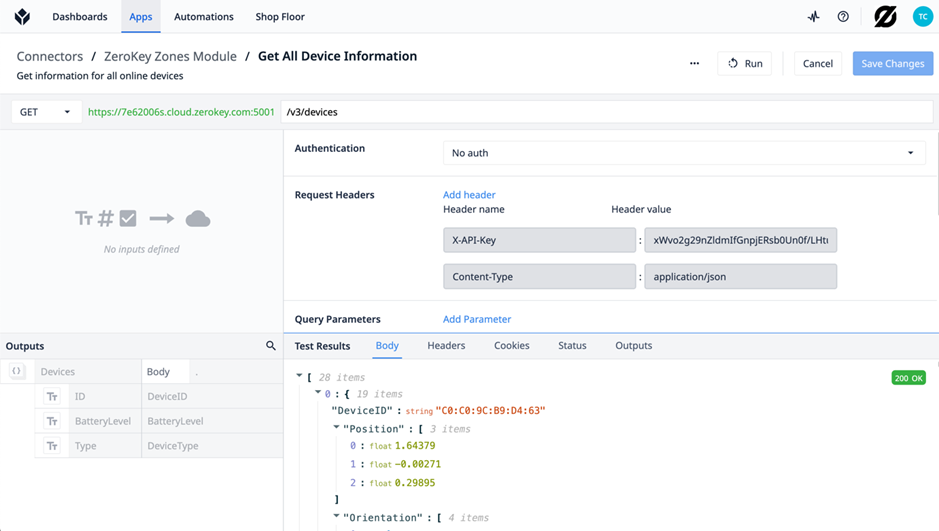Click the API key header value field
The width and height of the screenshot is (939, 531).
[740, 240]
